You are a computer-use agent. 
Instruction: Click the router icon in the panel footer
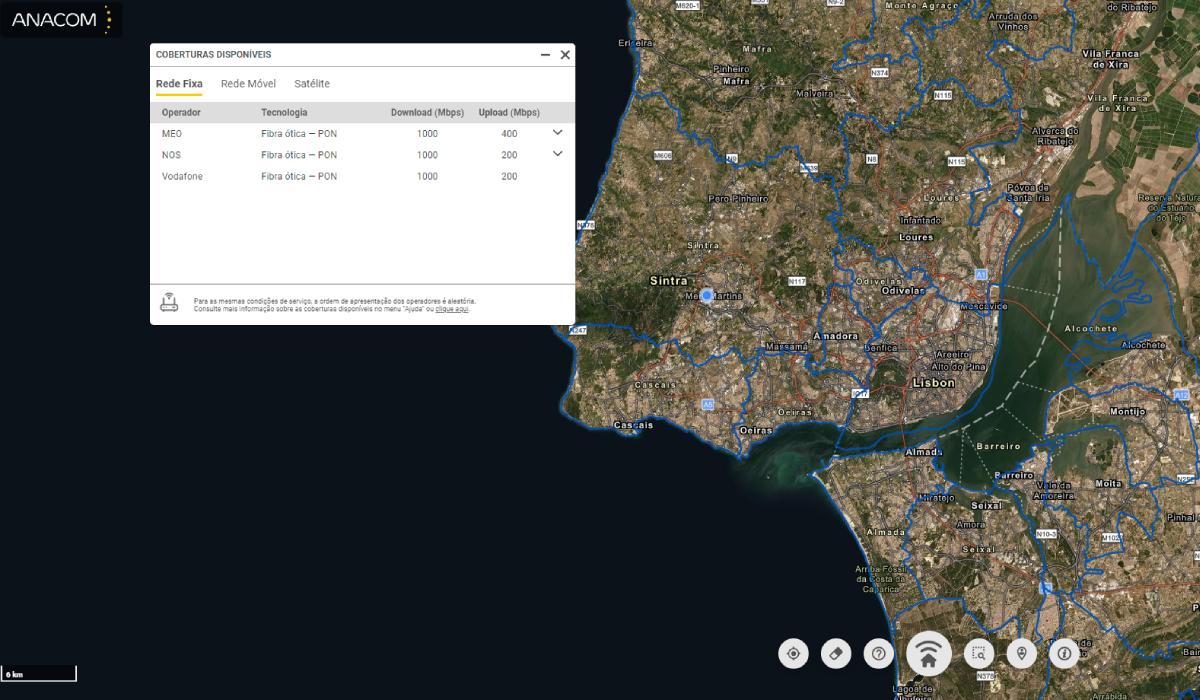[x=169, y=303]
